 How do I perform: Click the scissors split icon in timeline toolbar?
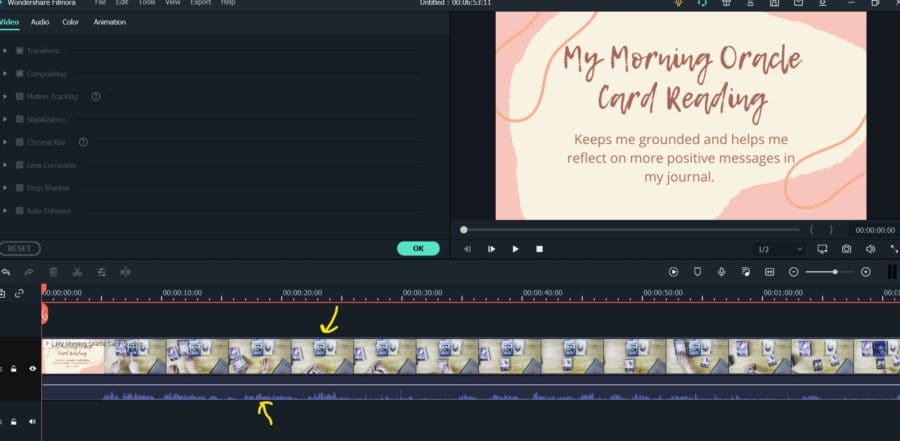(77, 272)
